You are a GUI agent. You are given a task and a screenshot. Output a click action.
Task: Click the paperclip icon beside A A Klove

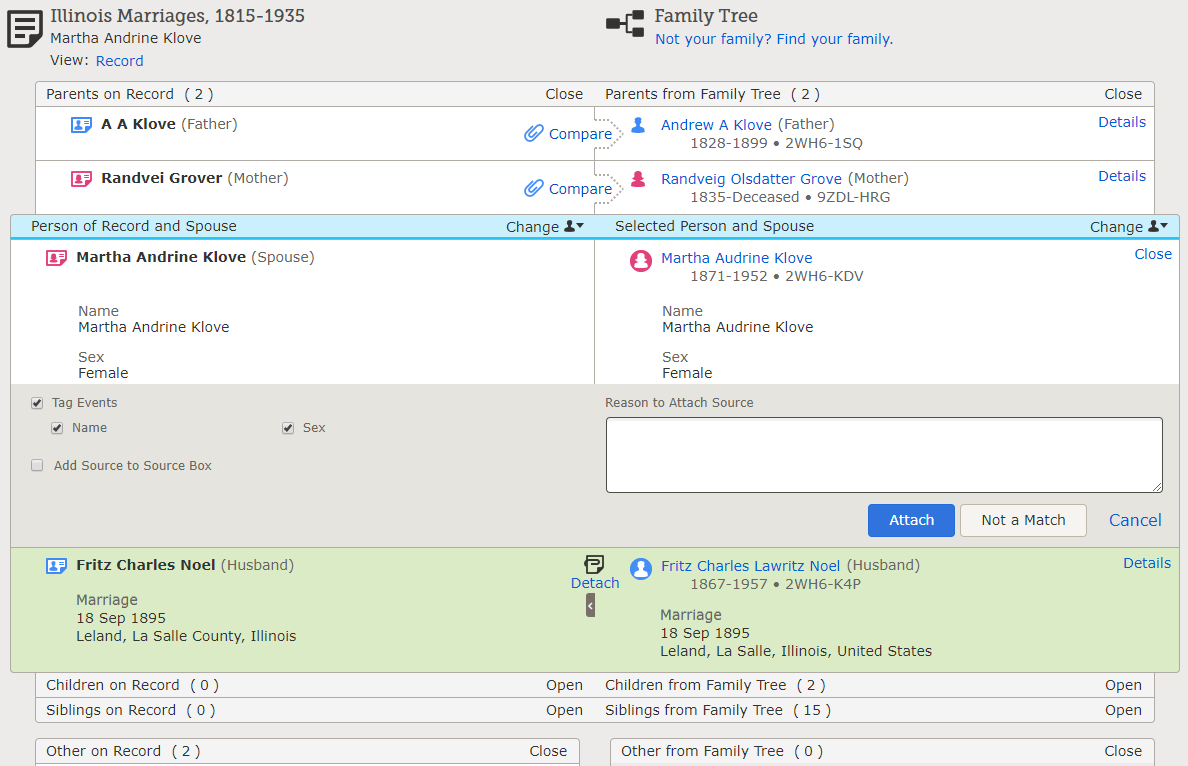point(534,134)
